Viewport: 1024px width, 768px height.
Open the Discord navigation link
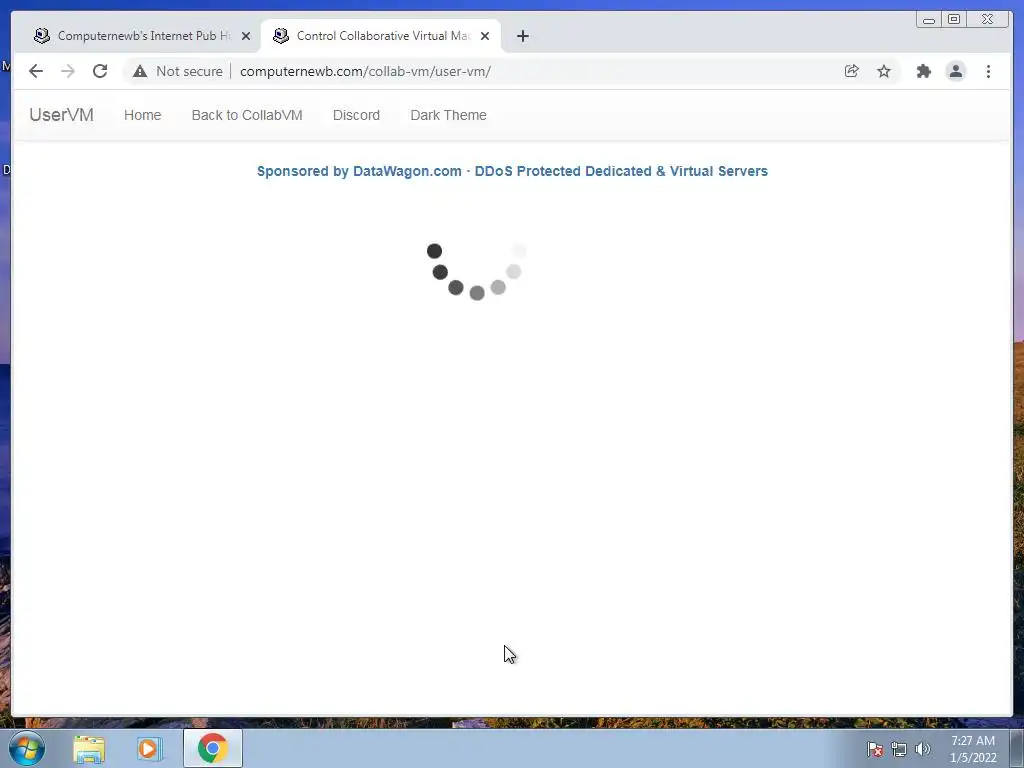point(356,115)
